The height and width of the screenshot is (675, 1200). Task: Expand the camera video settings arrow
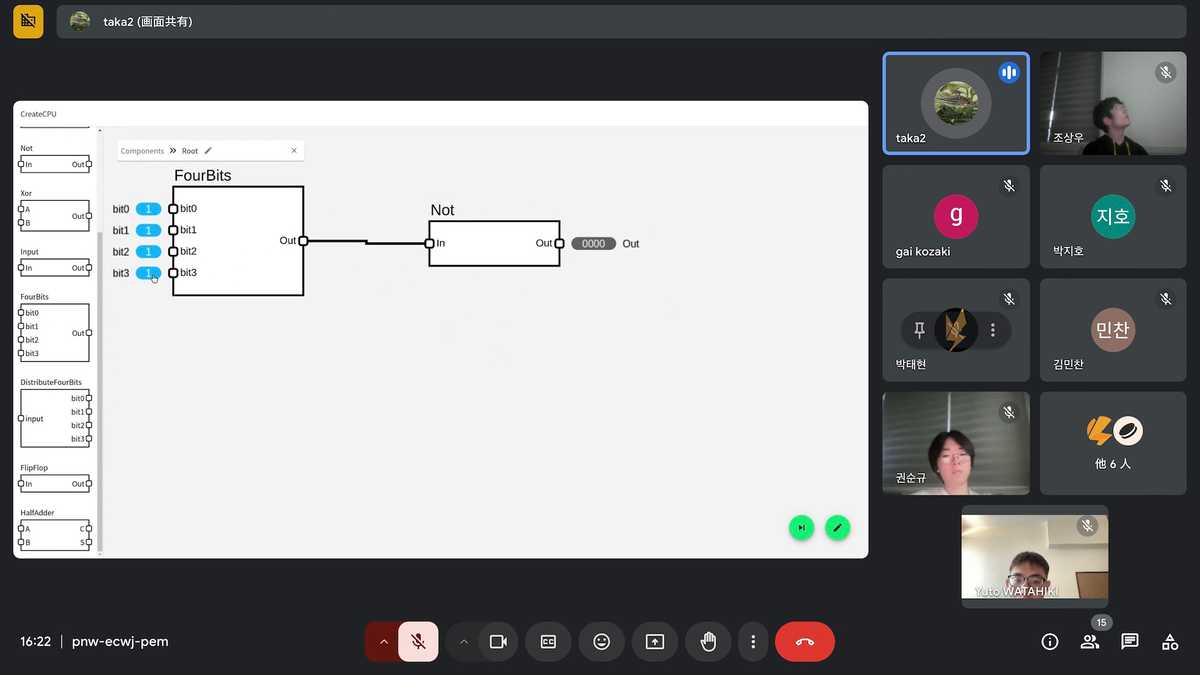pos(463,642)
